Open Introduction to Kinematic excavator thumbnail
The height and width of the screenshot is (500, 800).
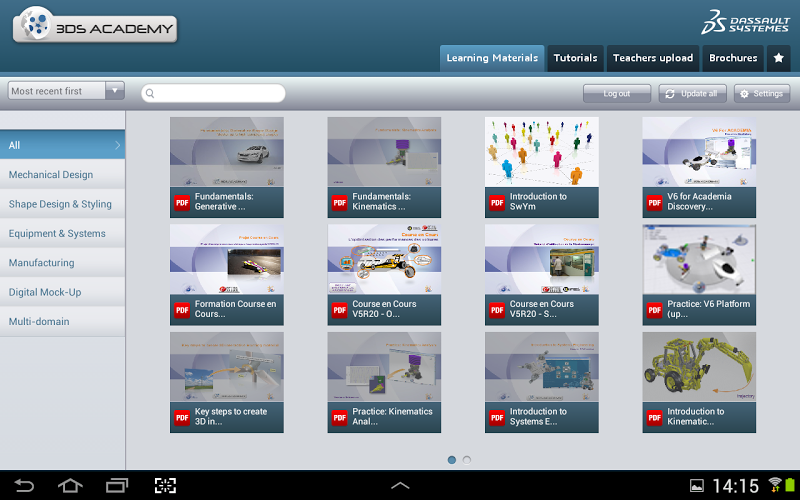pos(699,367)
